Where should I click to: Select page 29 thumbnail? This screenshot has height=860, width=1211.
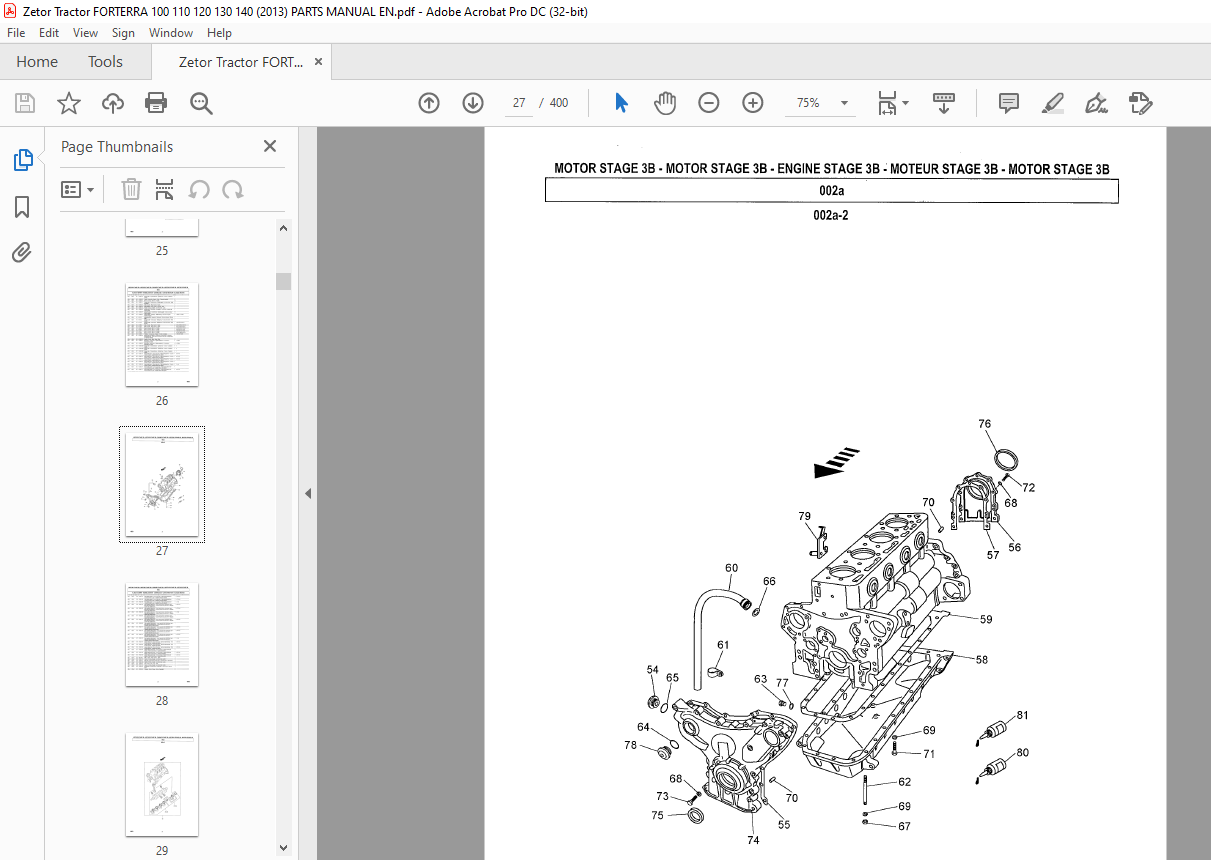162,785
